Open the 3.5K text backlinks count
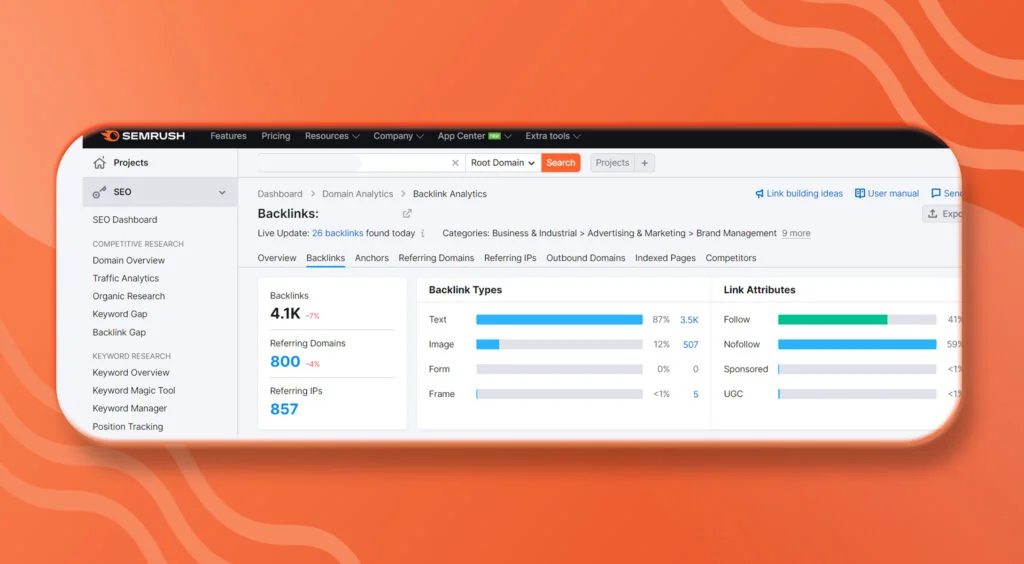 click(689, 320)
